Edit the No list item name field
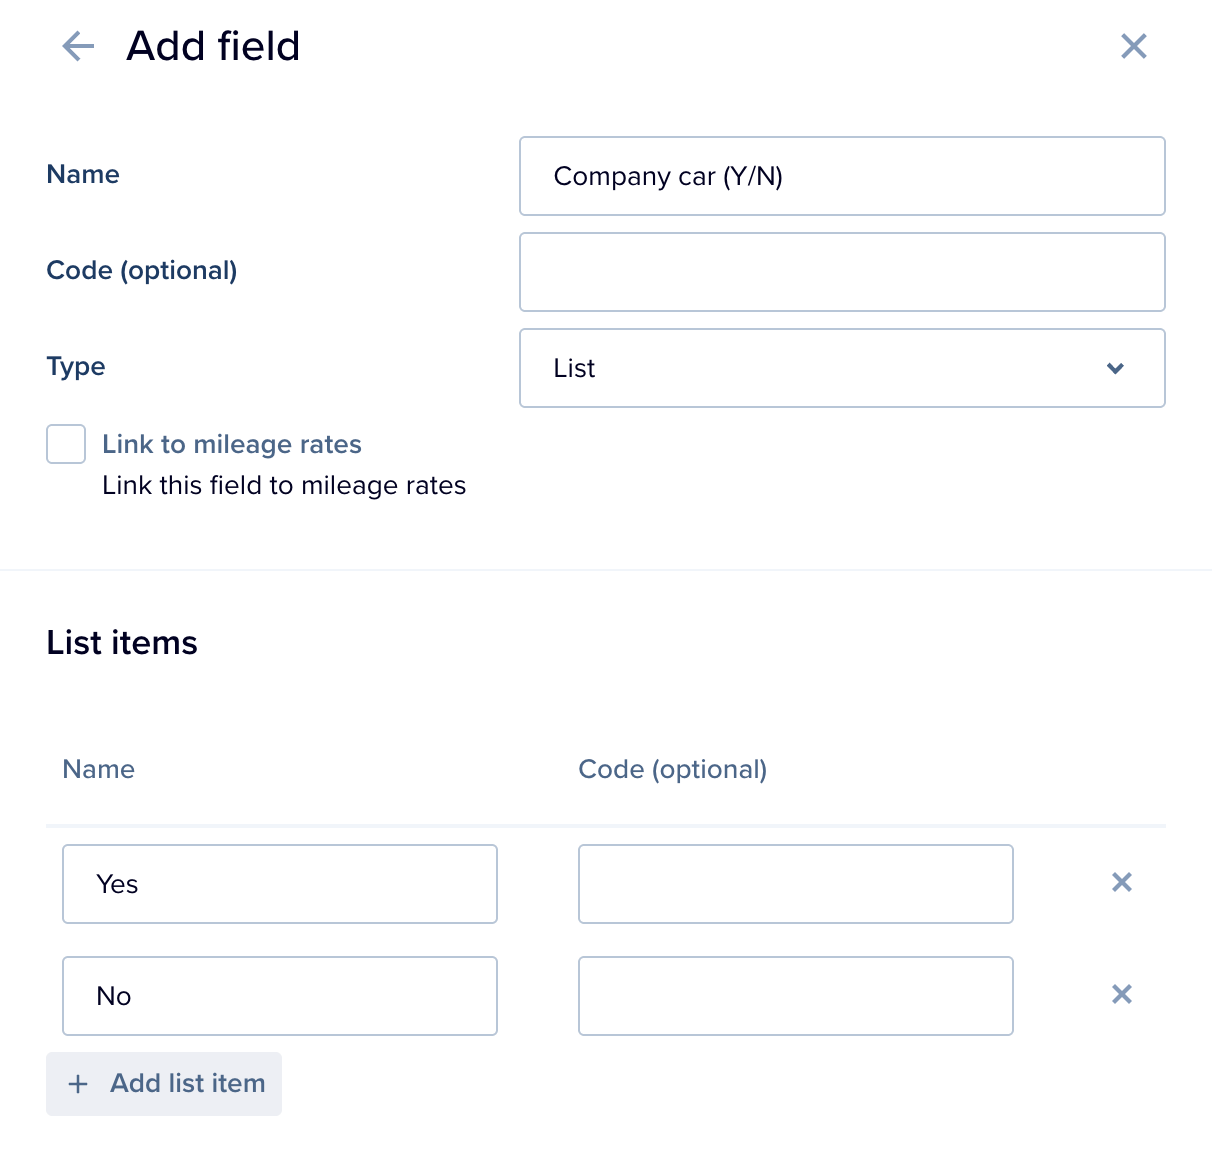This screenshot has width=1212, height=1150. pos(280,996)
